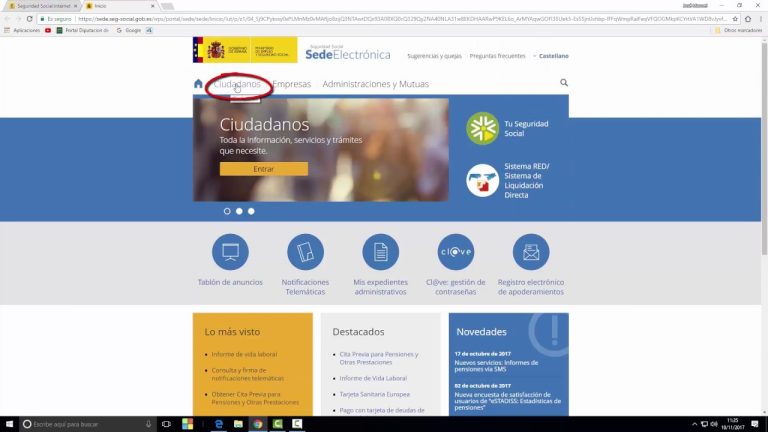This screenshot has height=432, width=768.
Task: Open Mis expedientes administrativos icon
Action: click(380, 252)
